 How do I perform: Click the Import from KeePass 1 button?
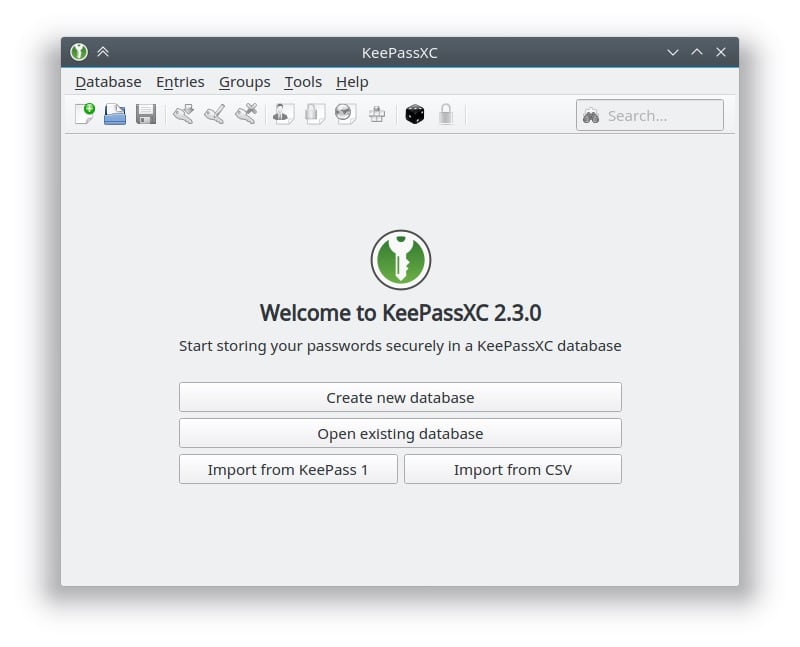point(288,469)
